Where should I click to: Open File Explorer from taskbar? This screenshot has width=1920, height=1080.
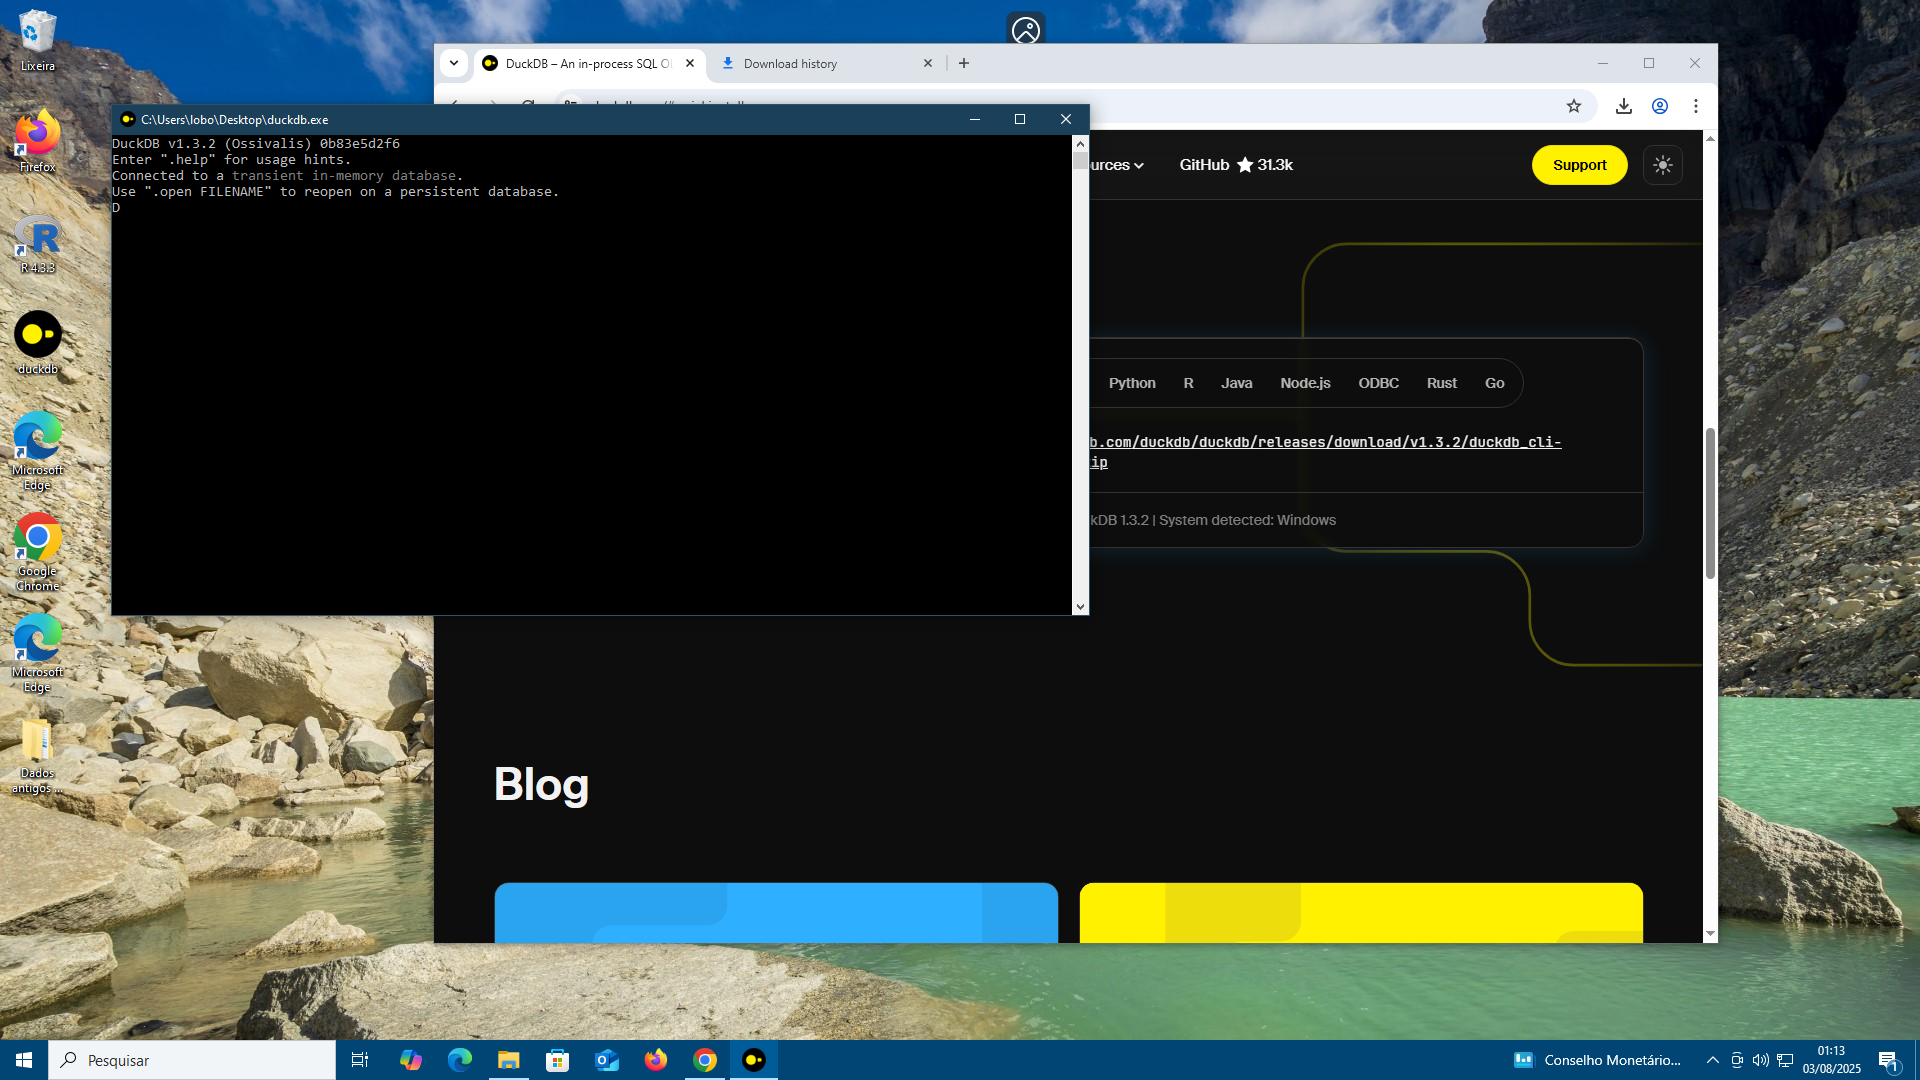[x=508, y=1060]
